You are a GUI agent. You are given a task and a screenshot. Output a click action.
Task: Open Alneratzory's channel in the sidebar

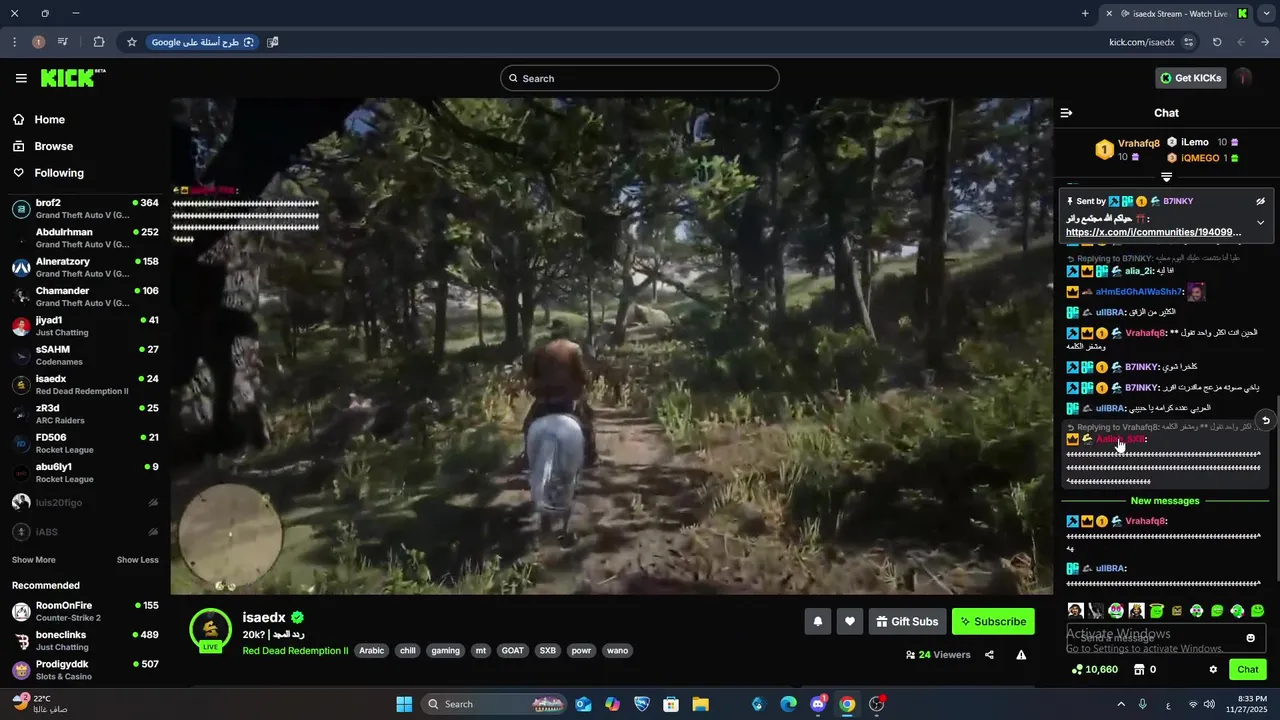[x=85, y=267]
